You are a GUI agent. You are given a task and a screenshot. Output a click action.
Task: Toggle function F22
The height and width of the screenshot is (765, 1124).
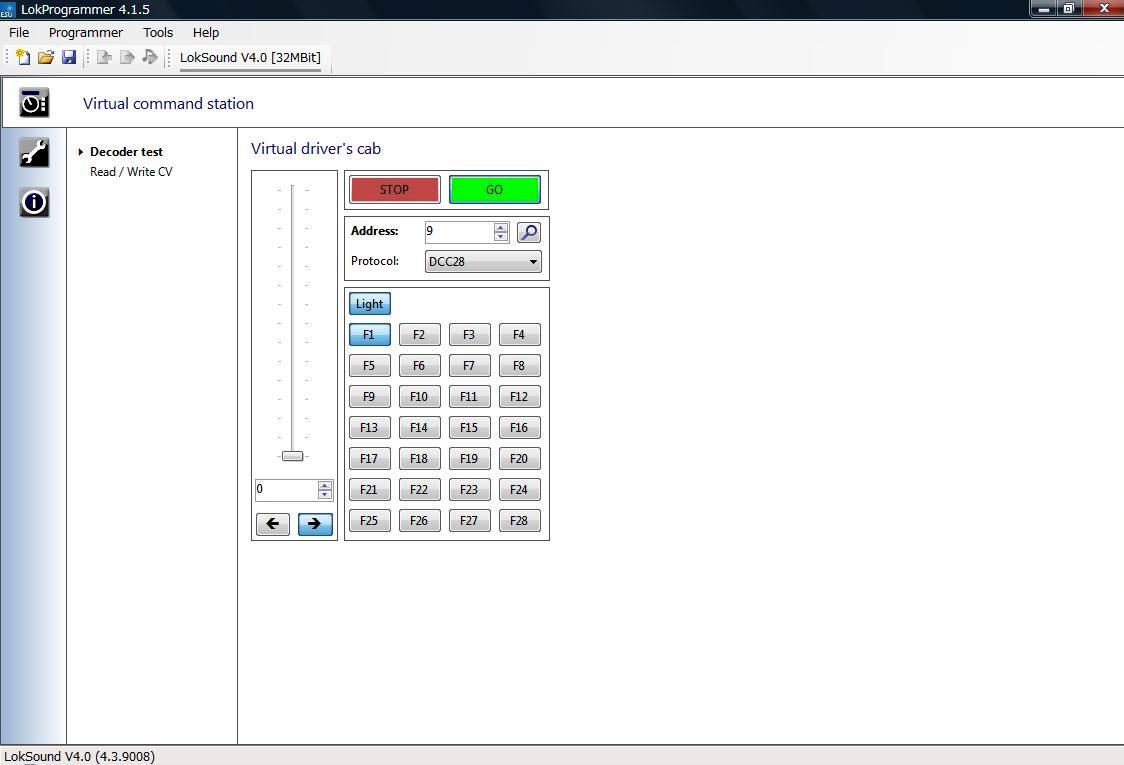pyautogui.click(x=419, y=490)
